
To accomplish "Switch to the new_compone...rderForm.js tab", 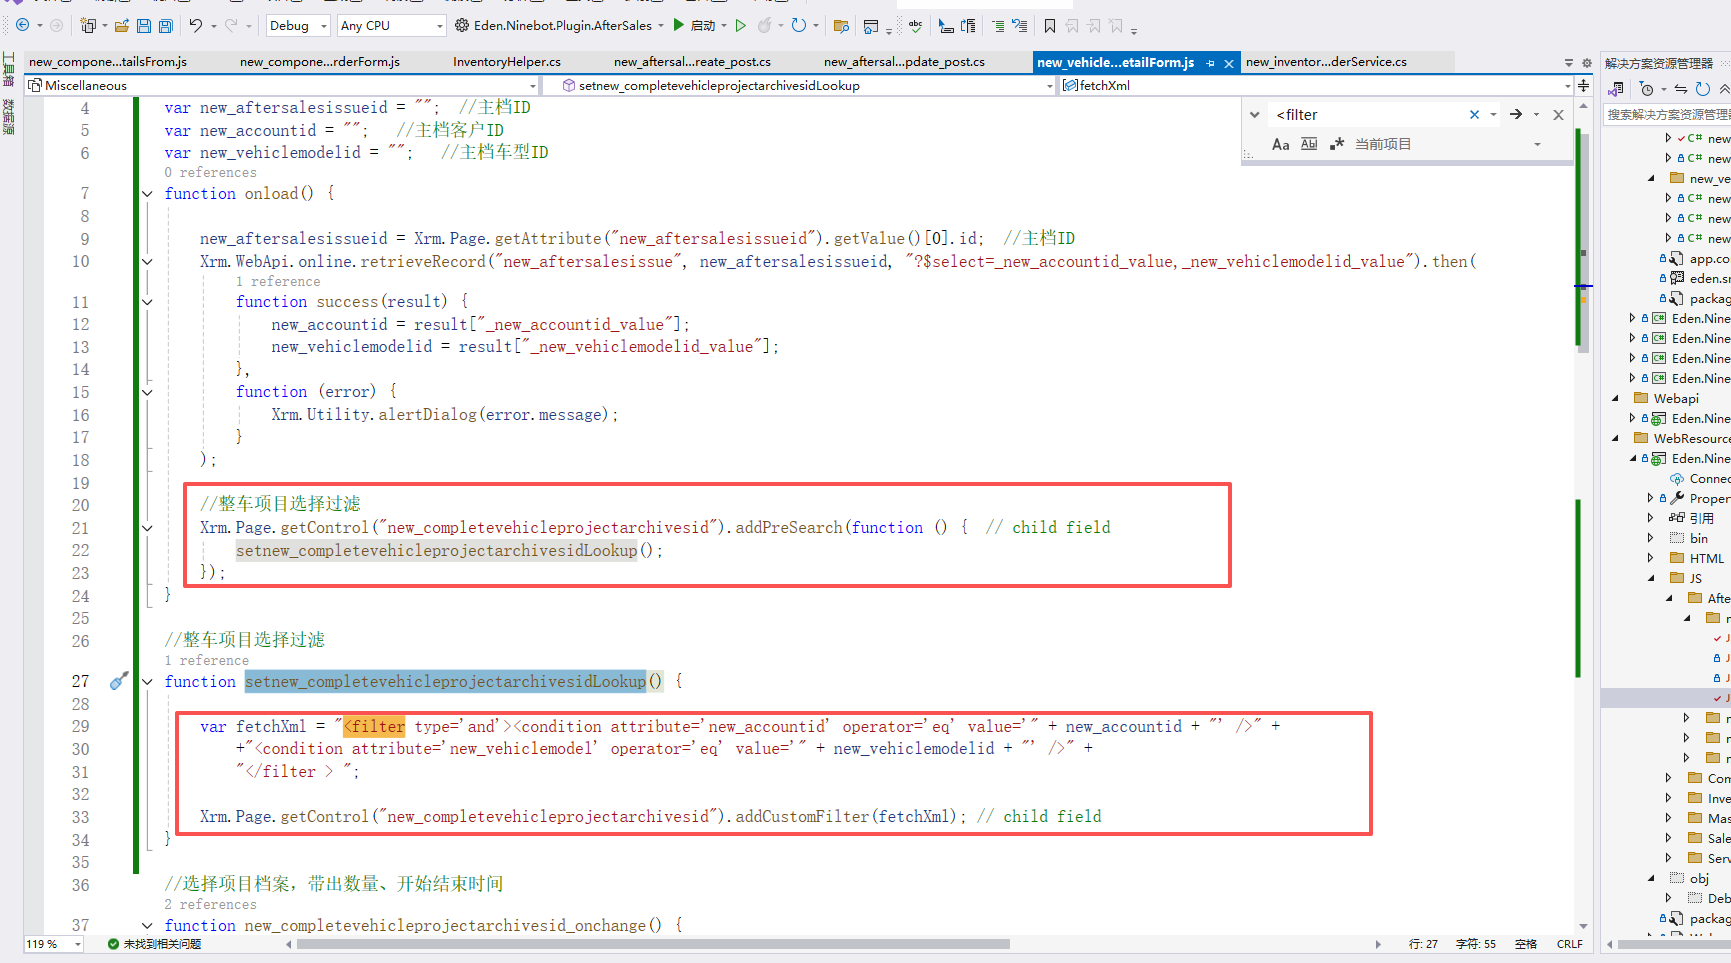I will 320,62.
